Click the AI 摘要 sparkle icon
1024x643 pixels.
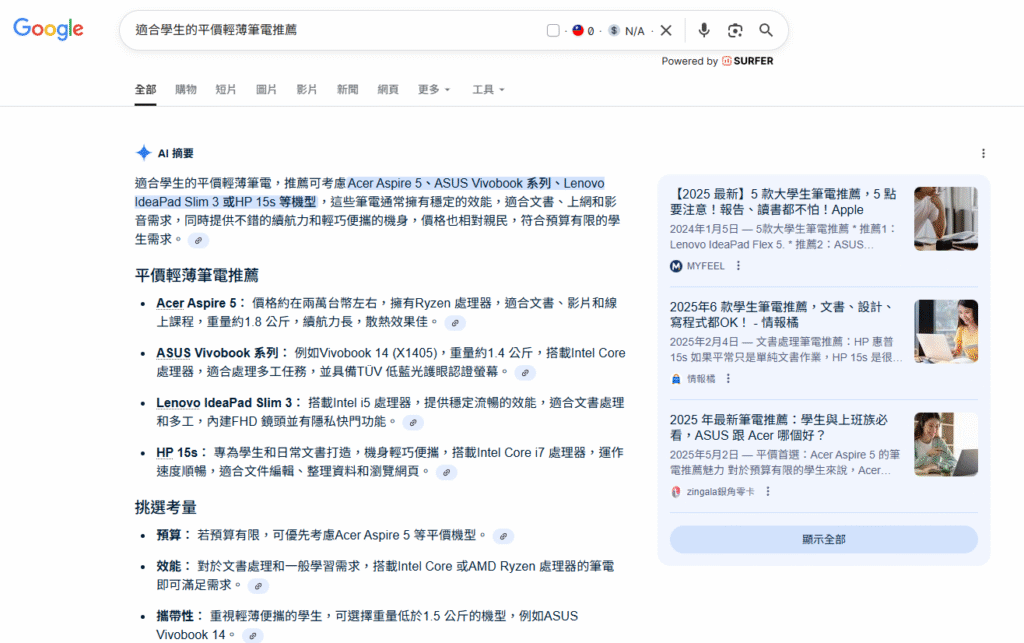point(143,152)
